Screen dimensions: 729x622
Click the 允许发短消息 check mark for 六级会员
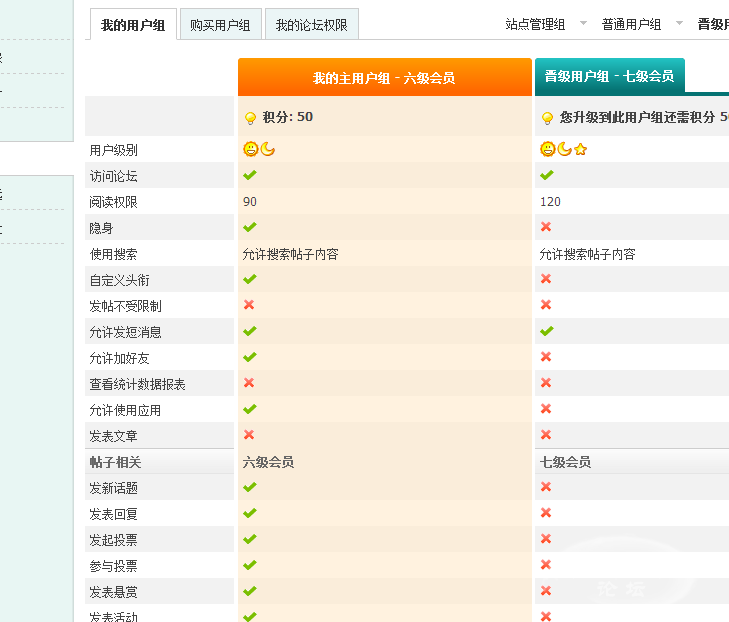250,331
